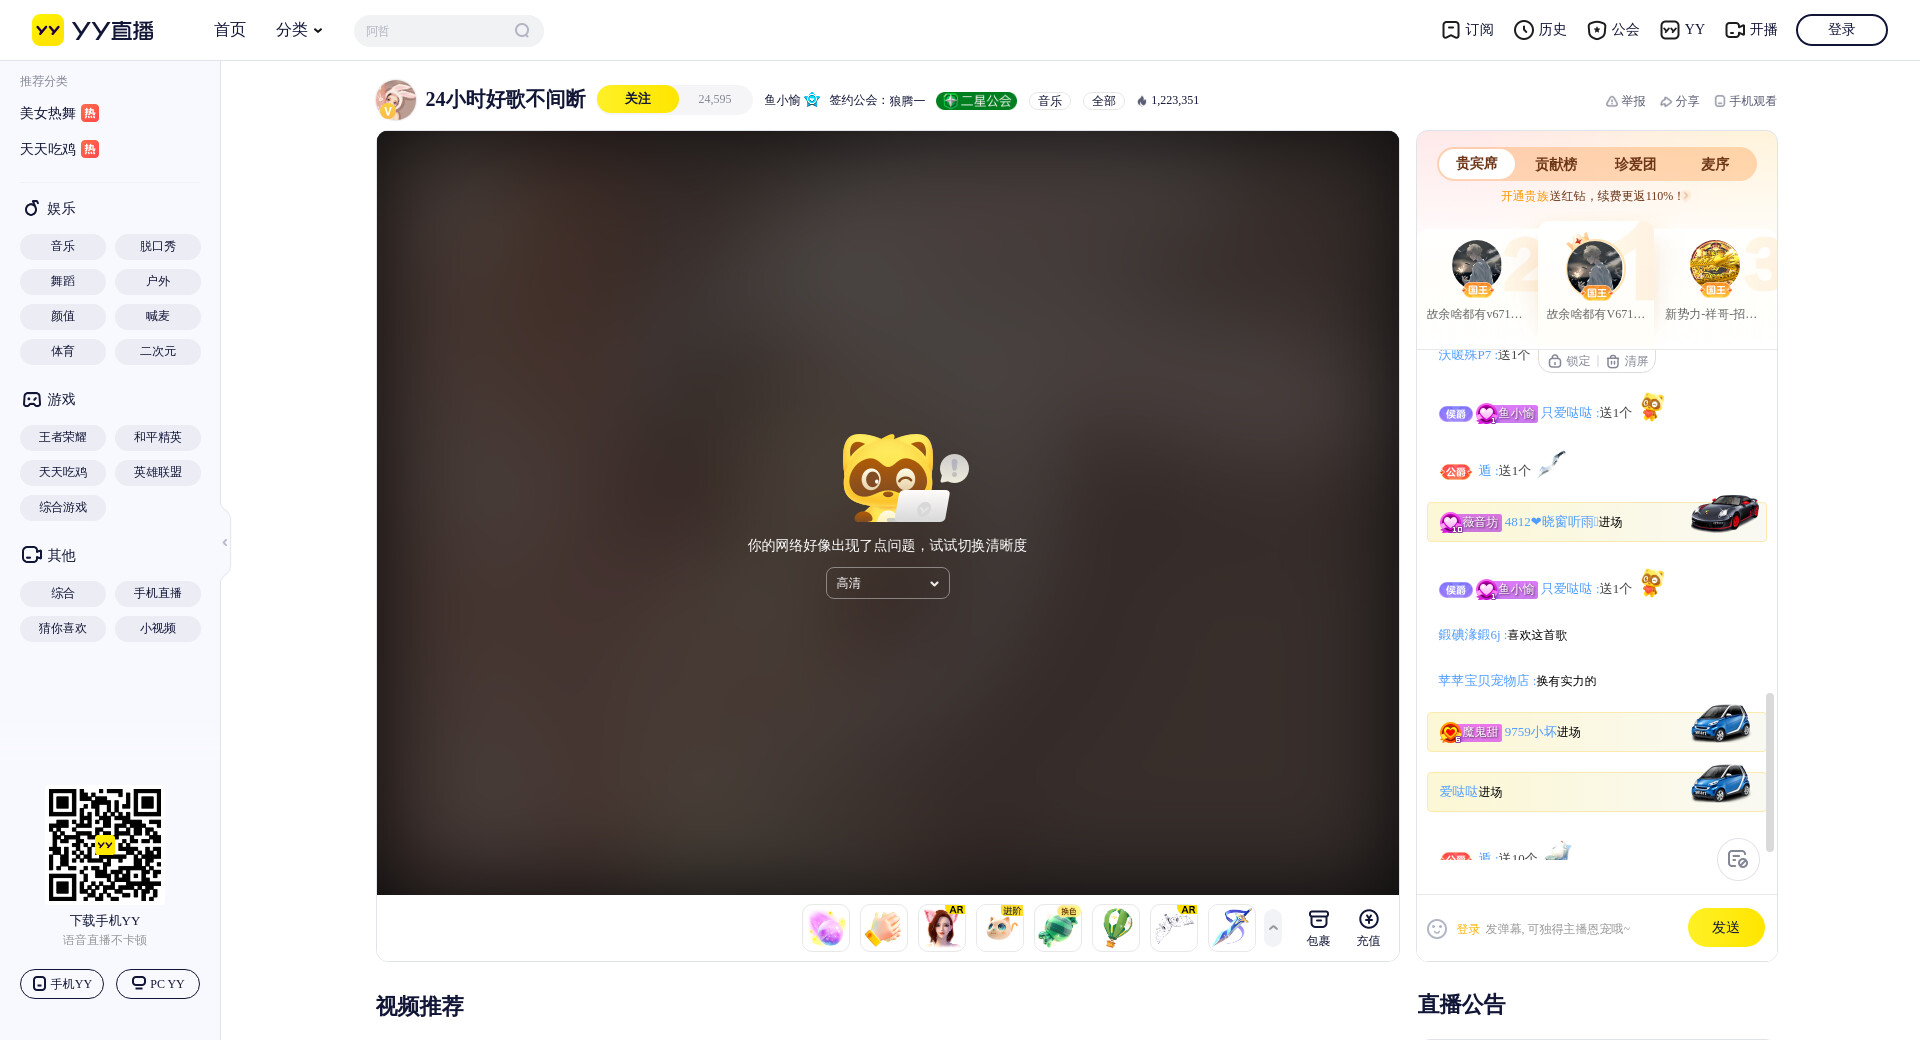1920x1040 pixels.
Task: Choose 王者荣耀 game category
Action: coord(63,437)
